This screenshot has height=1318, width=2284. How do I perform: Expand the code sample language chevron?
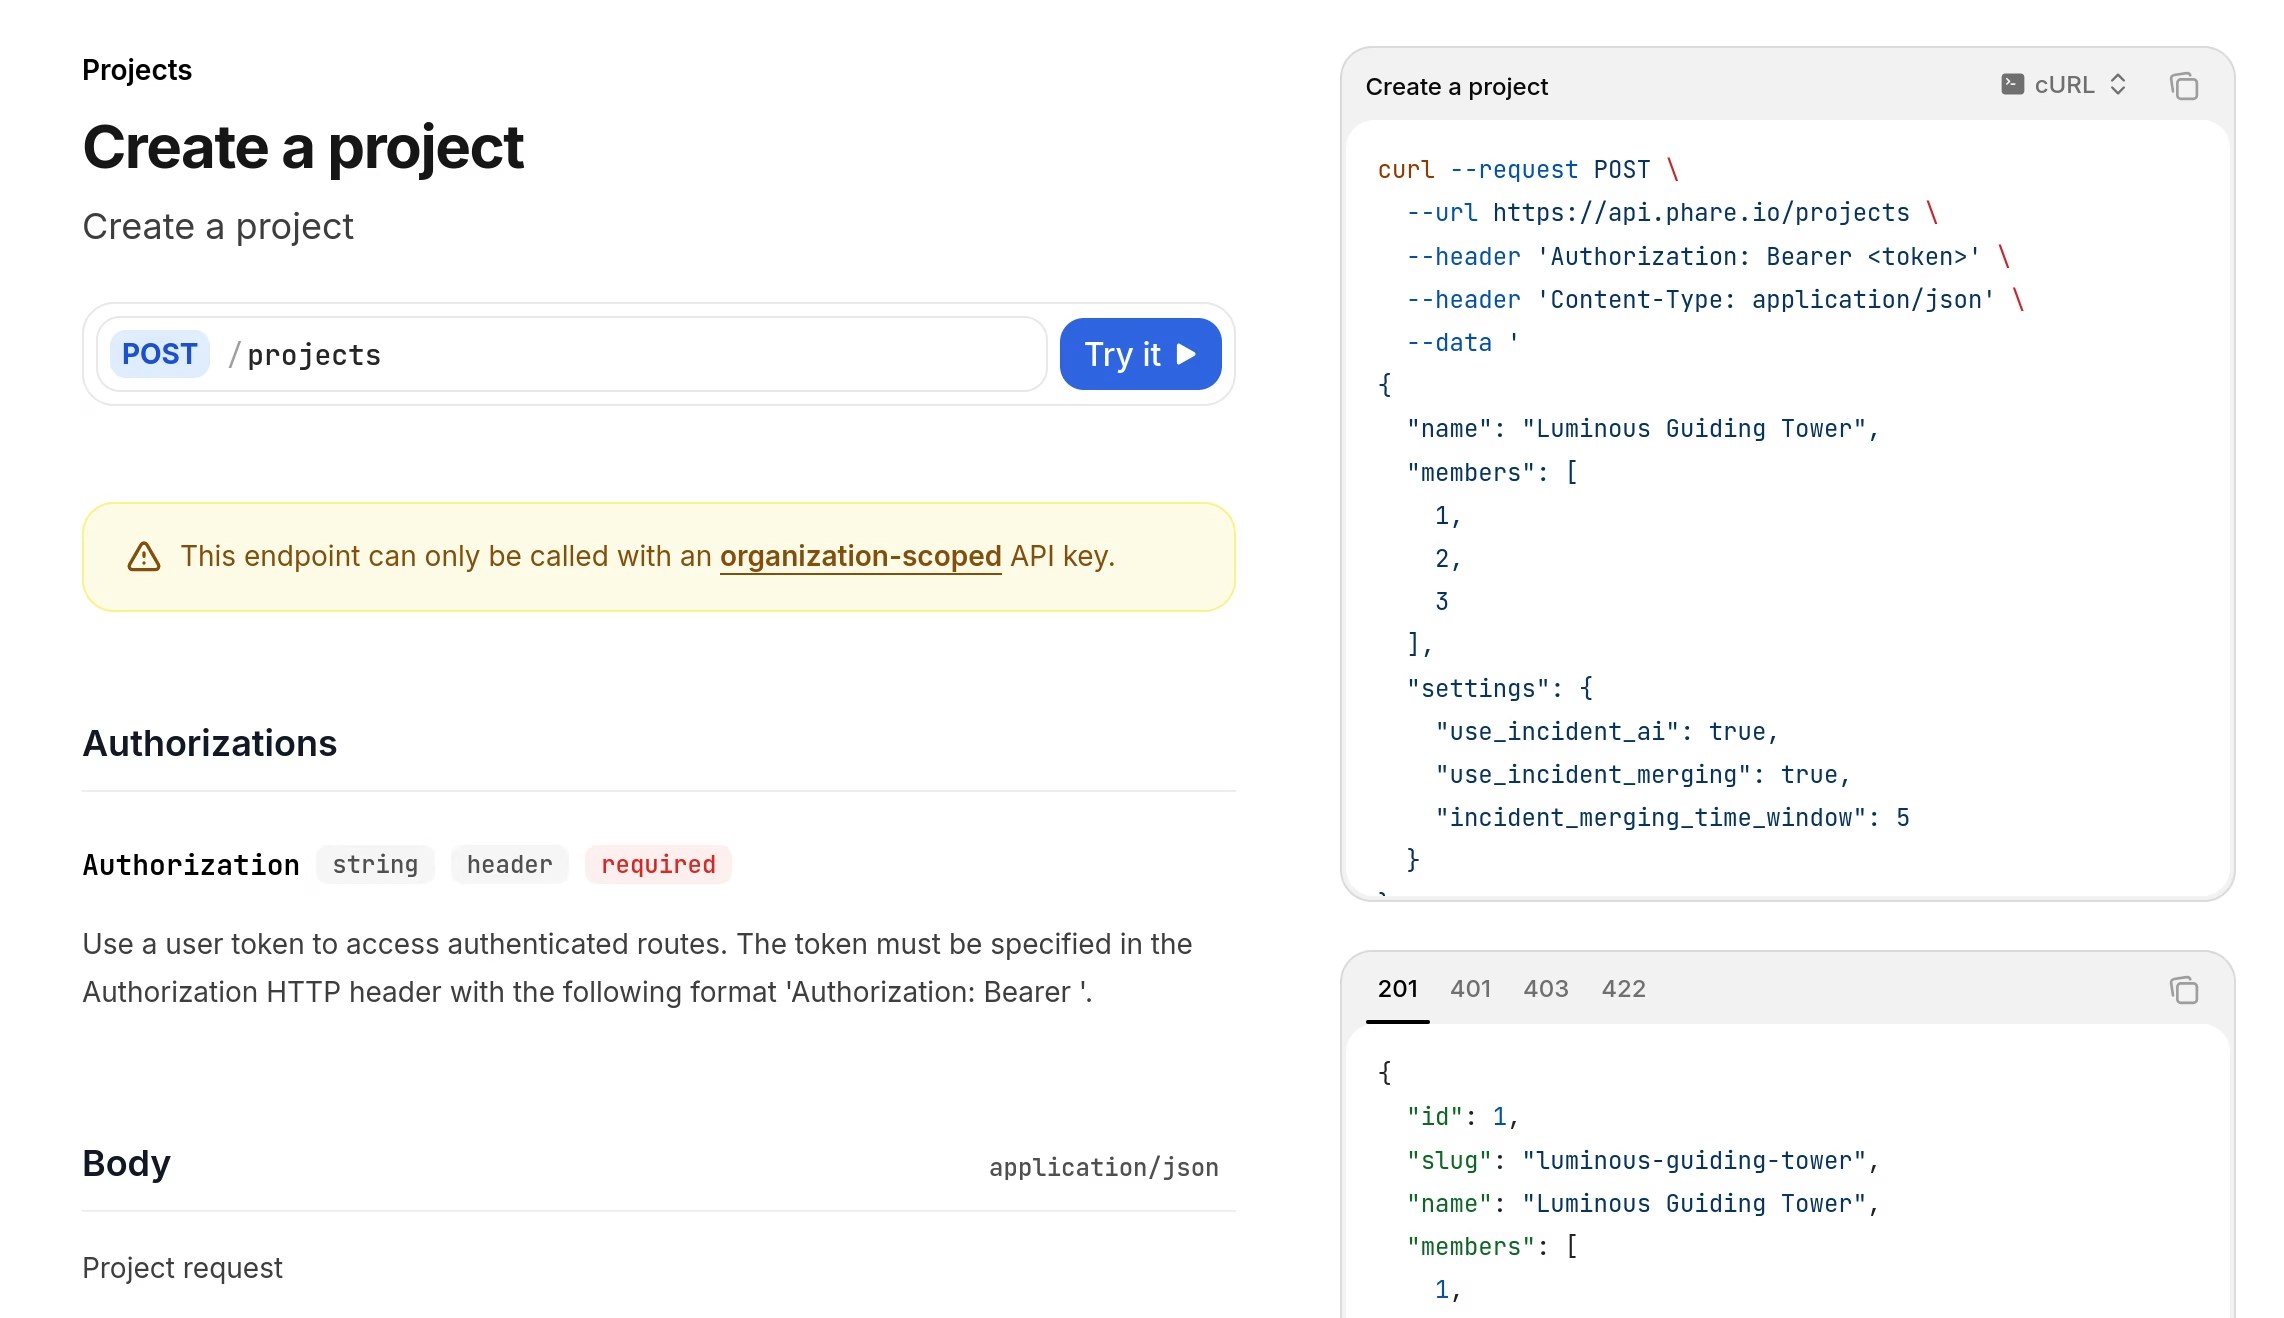pos(2118,84)
